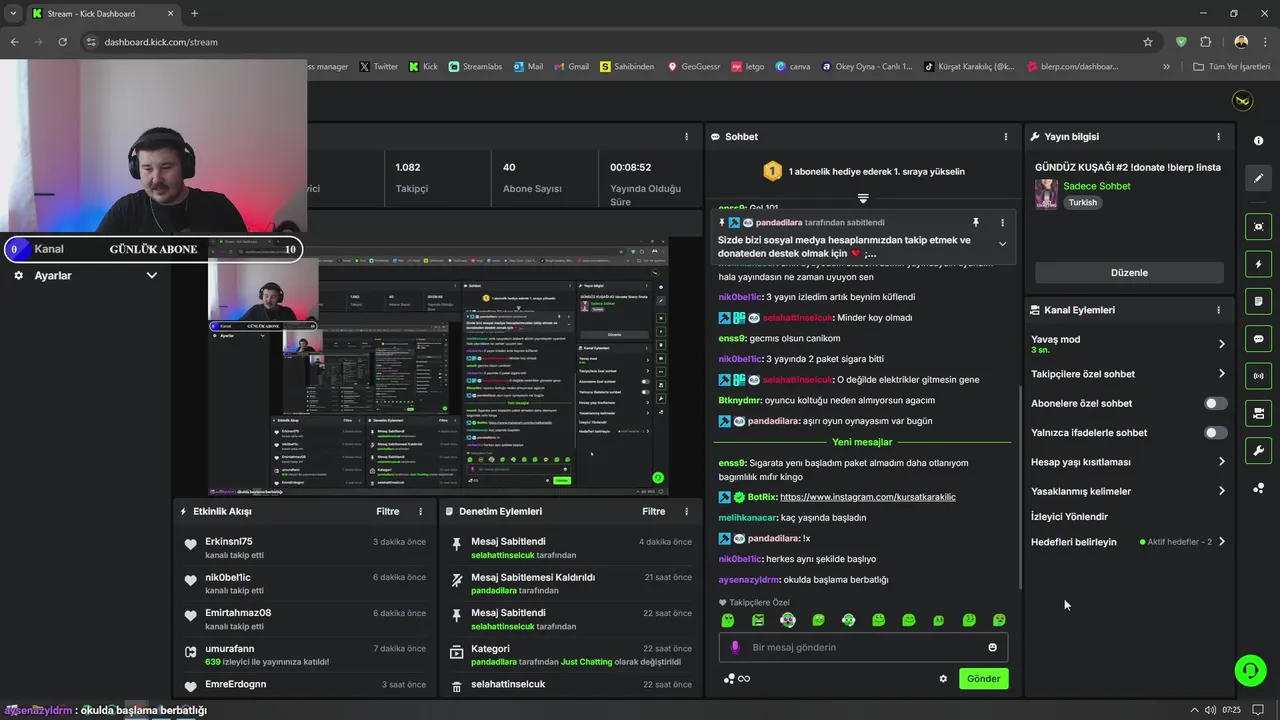Viewport: 1280px width, 720px height.
Task: Open Chrome extensions puzzle icon
Action: click(1205, 42)
